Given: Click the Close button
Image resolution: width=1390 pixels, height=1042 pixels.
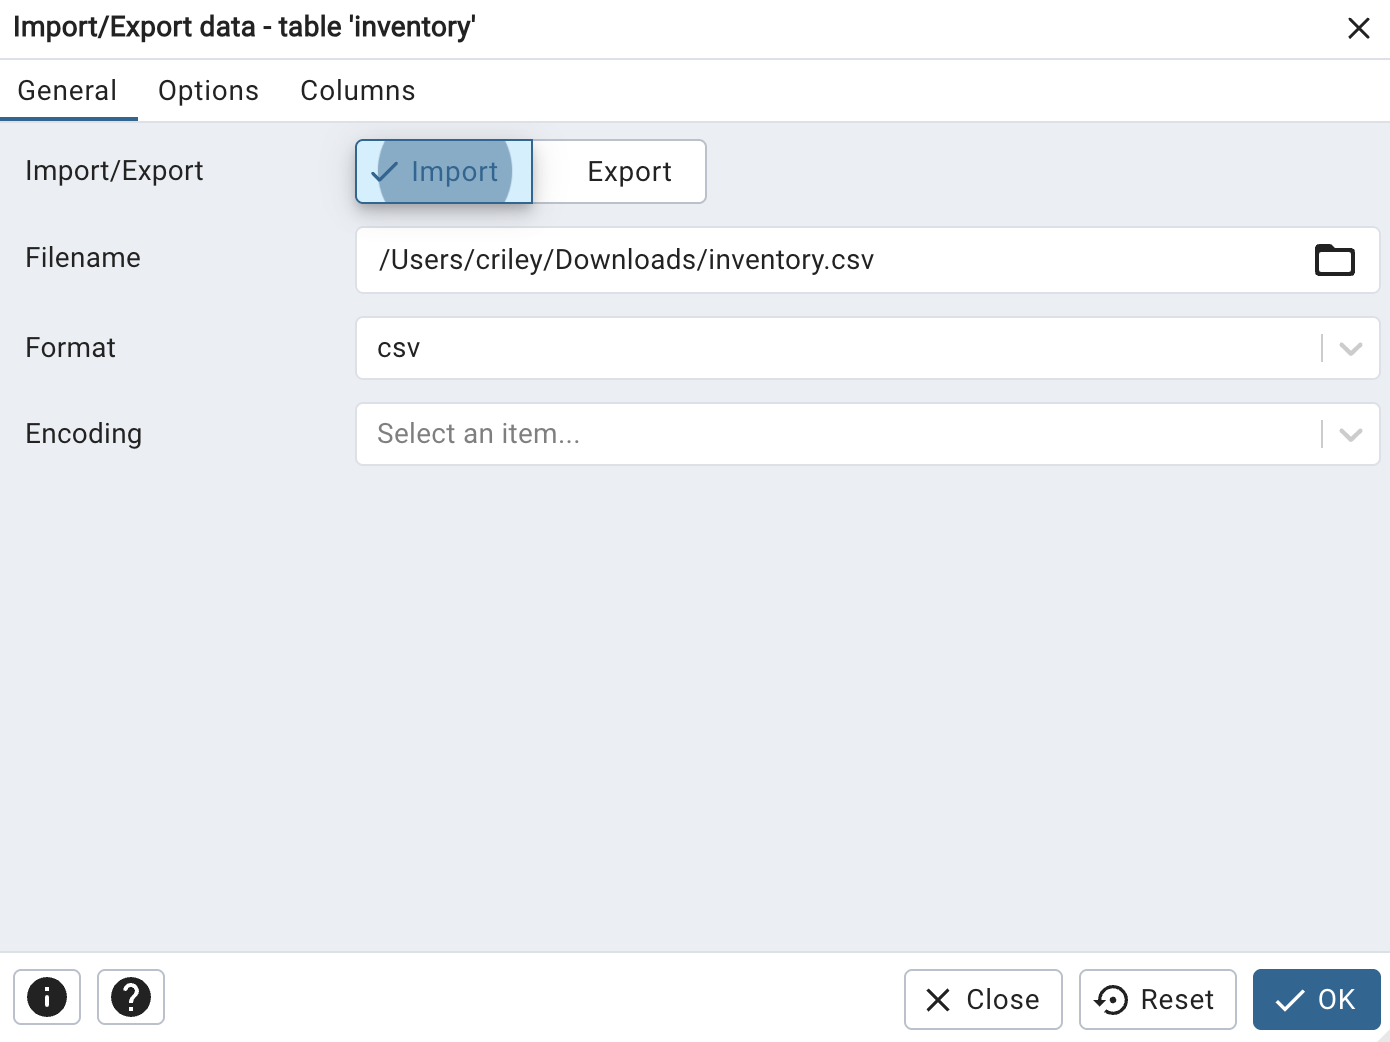Looking at the screenshot, I should coord(982,999).
